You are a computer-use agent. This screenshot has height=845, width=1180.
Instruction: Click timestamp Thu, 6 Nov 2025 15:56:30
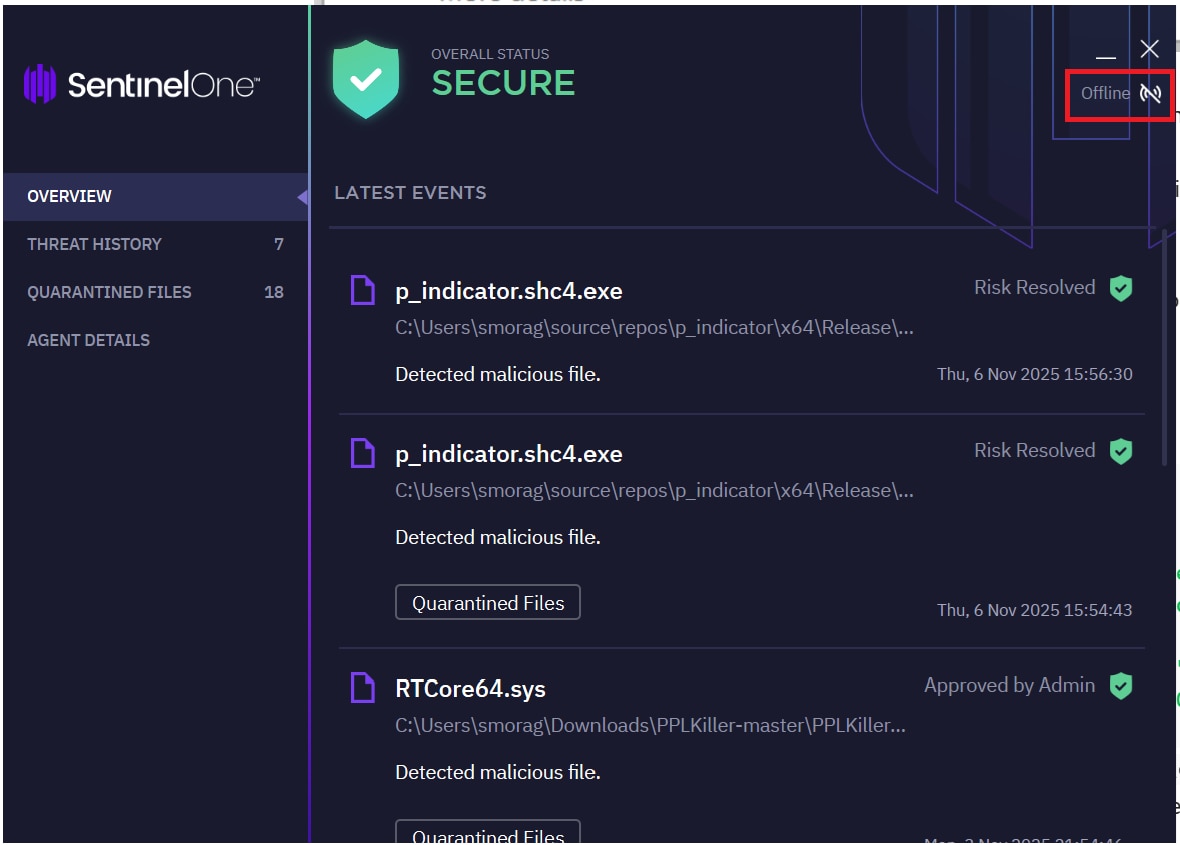1034,375
